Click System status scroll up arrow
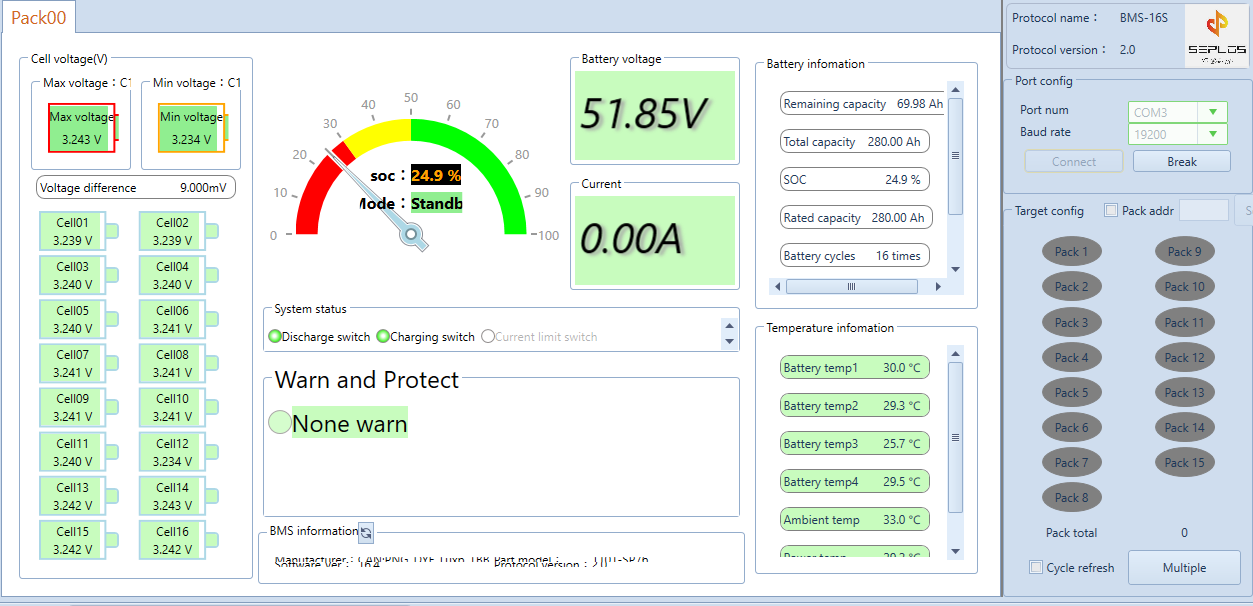Image resolution: width=1253 pixels, height=606 pixels. tap(728, 325)
